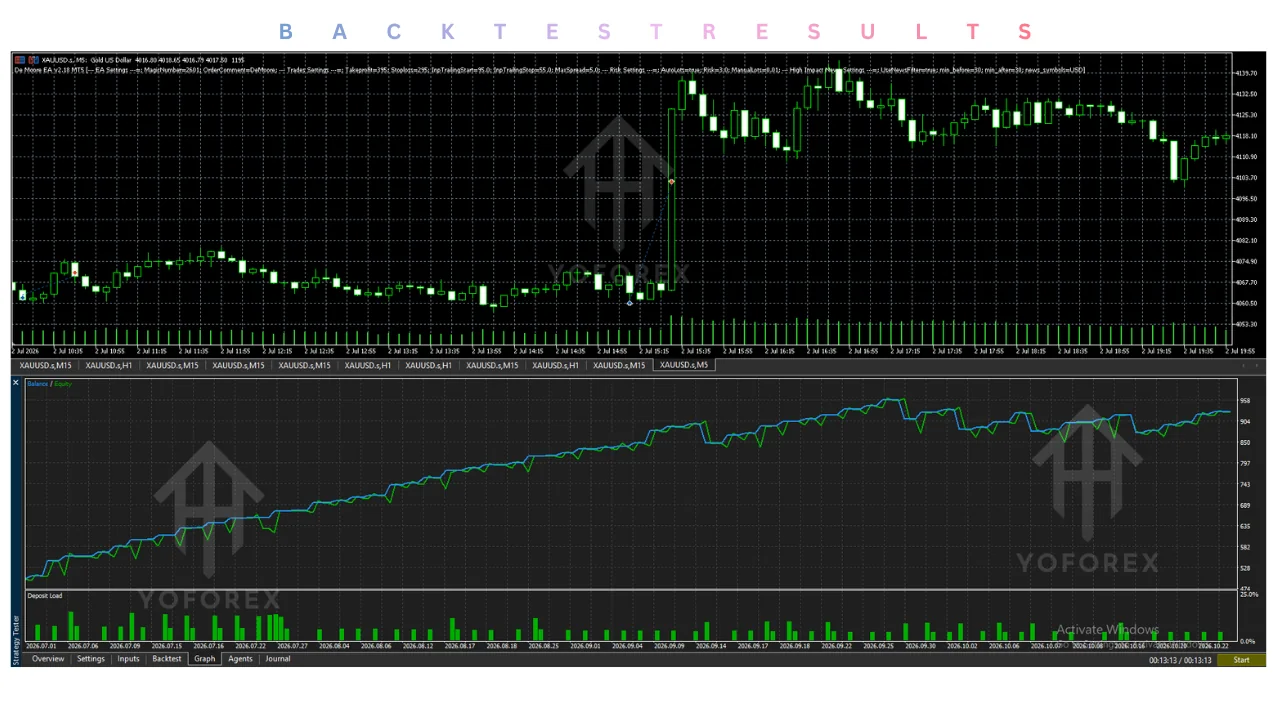Switch to the active XAUUSD.s,M5 chart tab
1280x720 pixels.
[x=684, y=365]
